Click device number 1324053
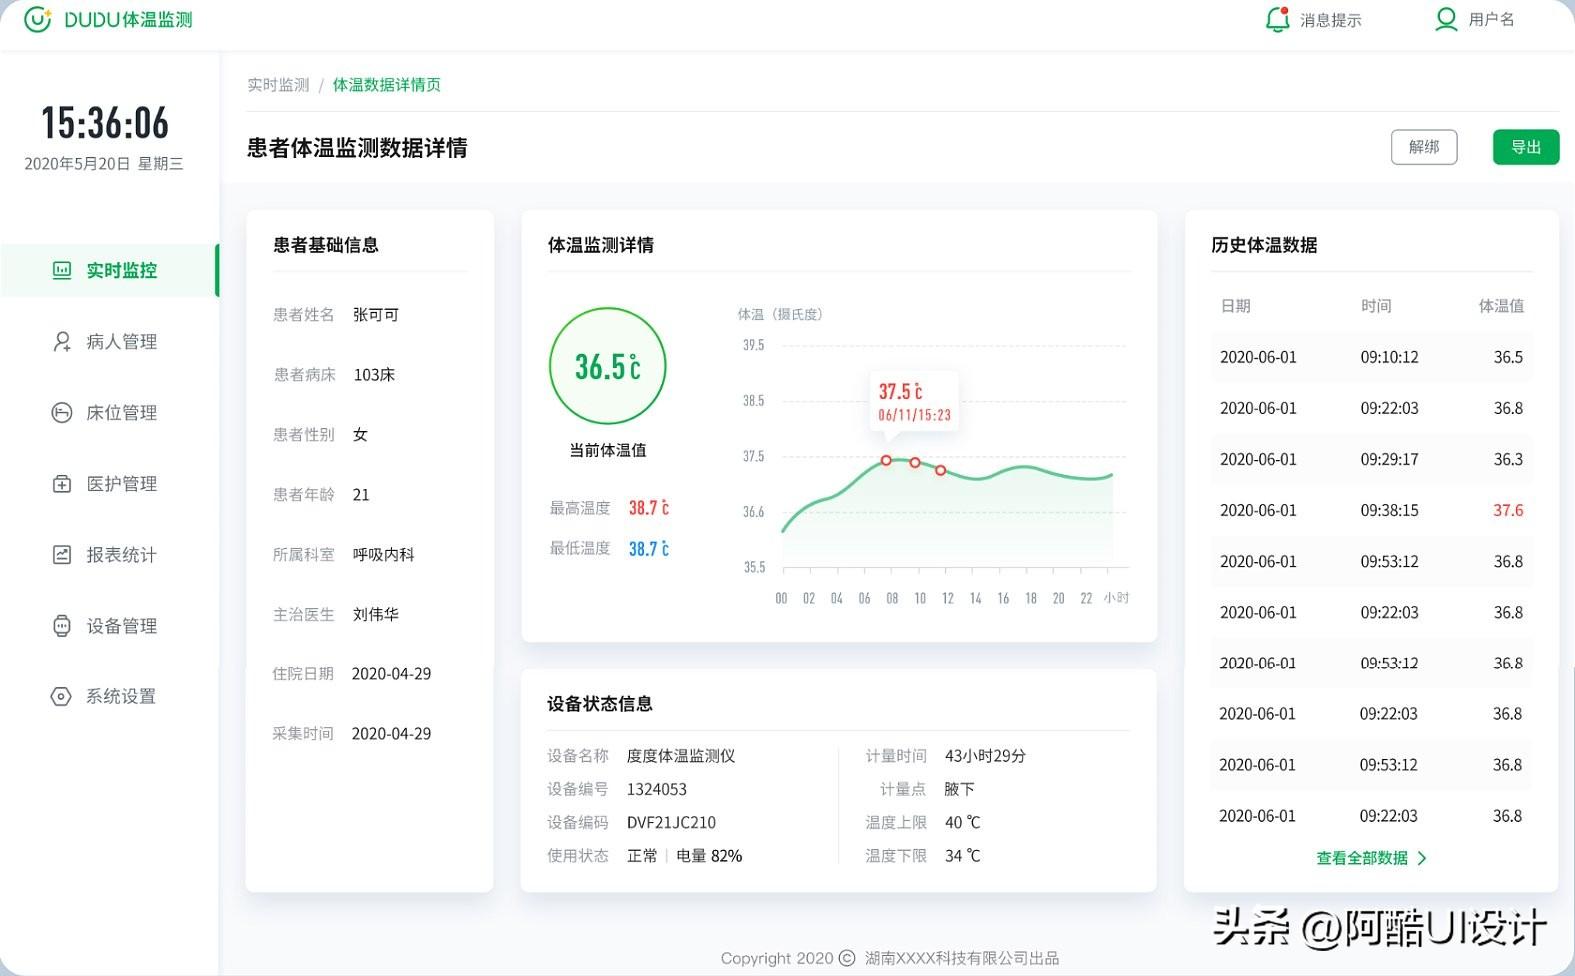 click(x=657, y=789)
